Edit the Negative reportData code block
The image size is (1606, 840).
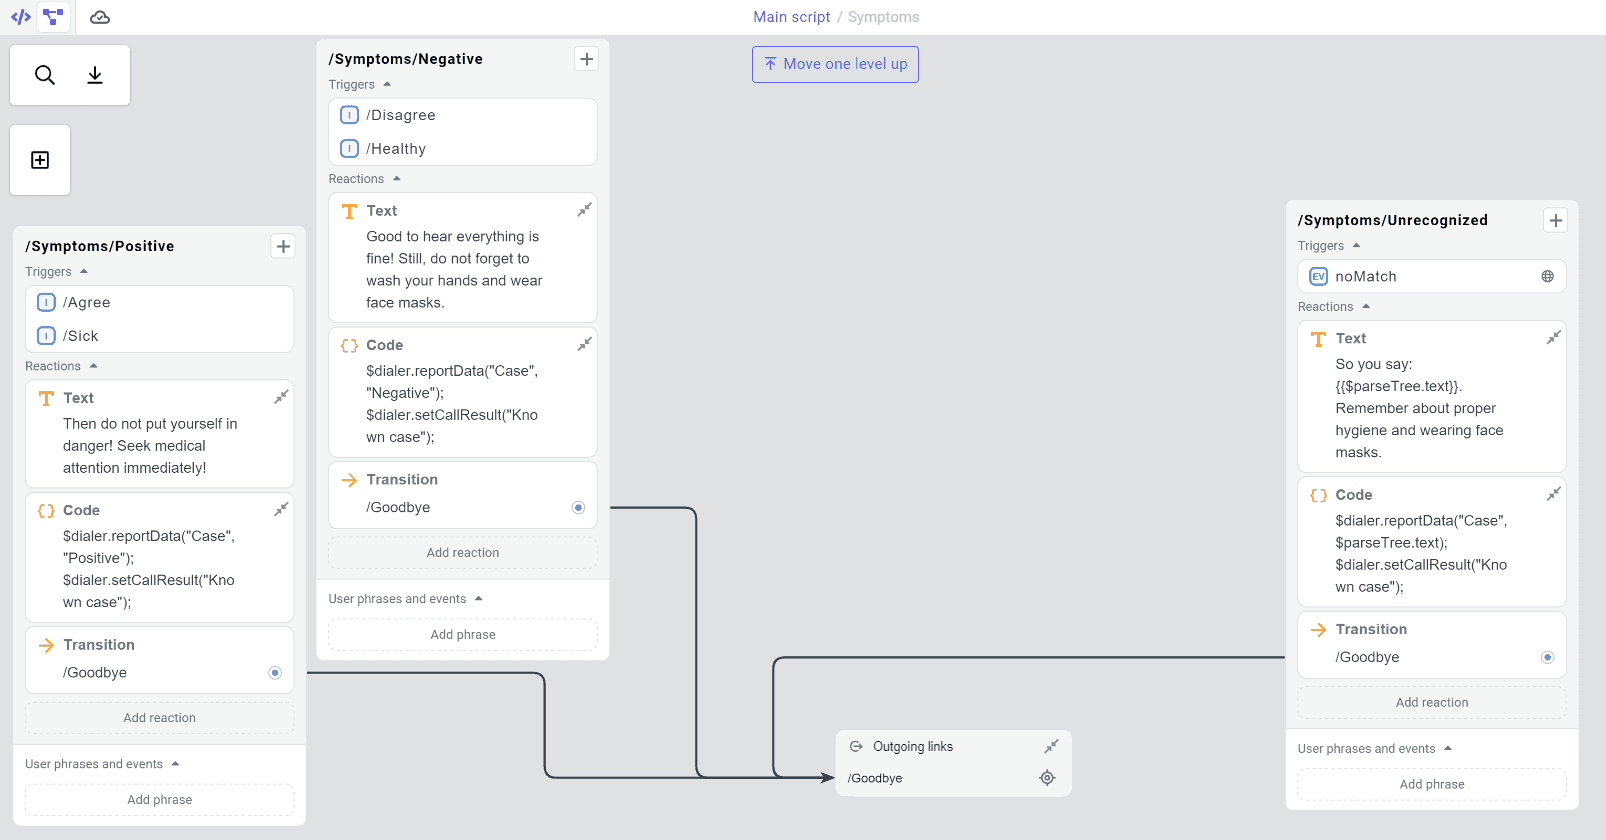pos(452,404)
